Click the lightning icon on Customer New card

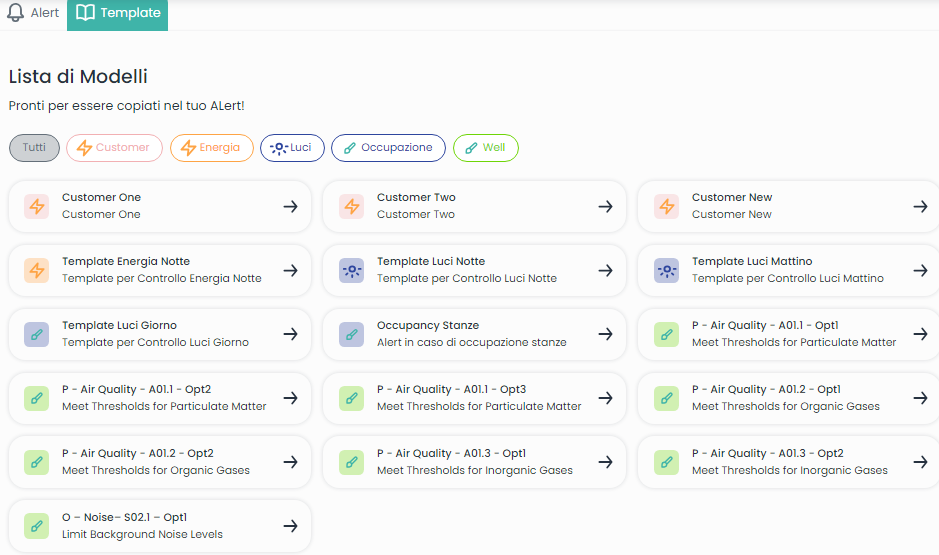coord(667,206)
